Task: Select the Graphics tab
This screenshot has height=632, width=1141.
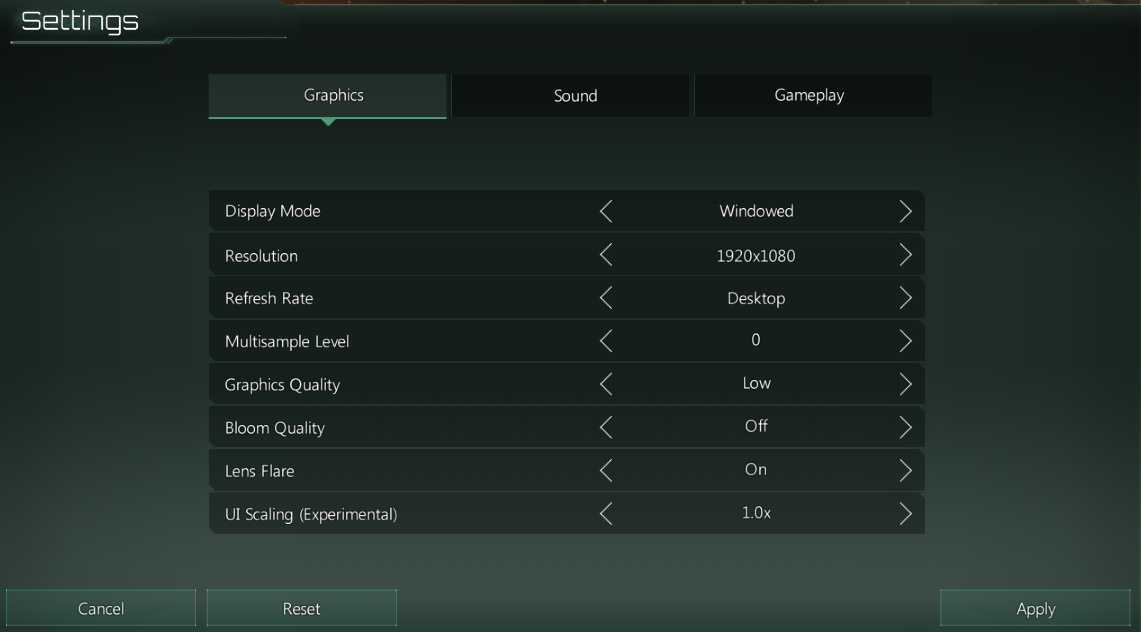Action: tap(333, 96)
